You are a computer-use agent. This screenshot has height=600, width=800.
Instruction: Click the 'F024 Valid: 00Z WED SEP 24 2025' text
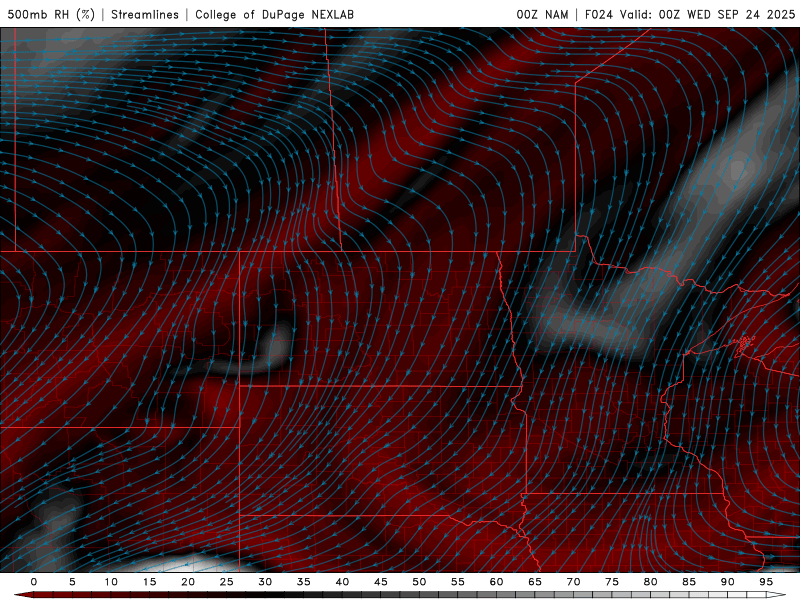pyautogui.click(x=690, y=14)
